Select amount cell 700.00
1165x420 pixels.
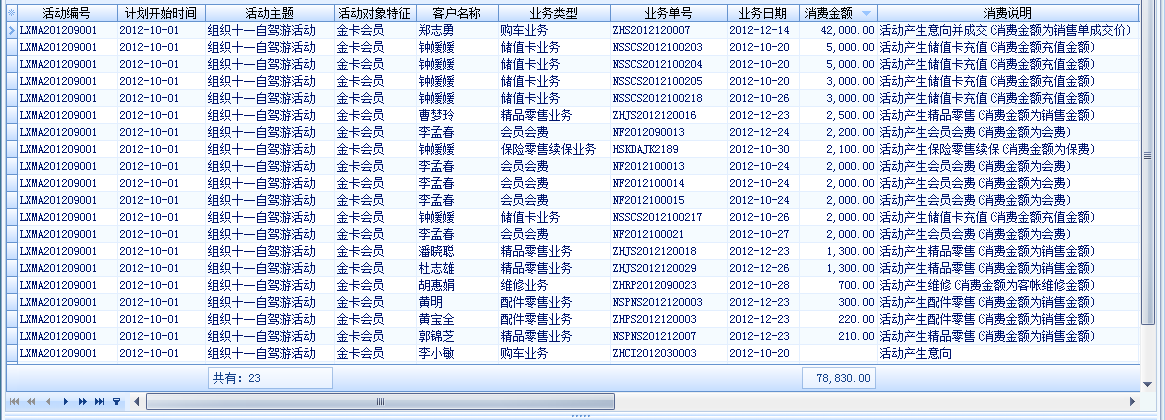[x=838, y=285]
